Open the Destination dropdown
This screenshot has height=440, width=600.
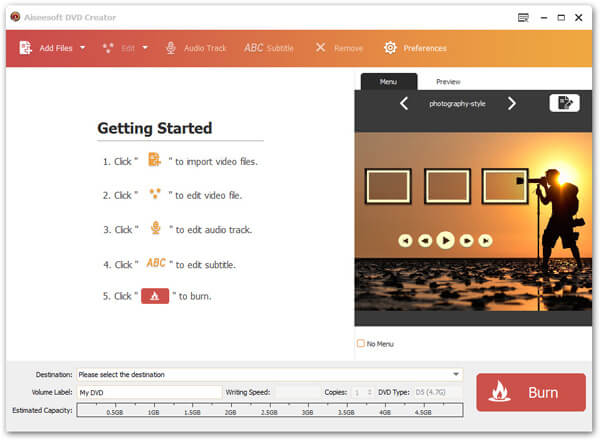[x=269, y=374]
